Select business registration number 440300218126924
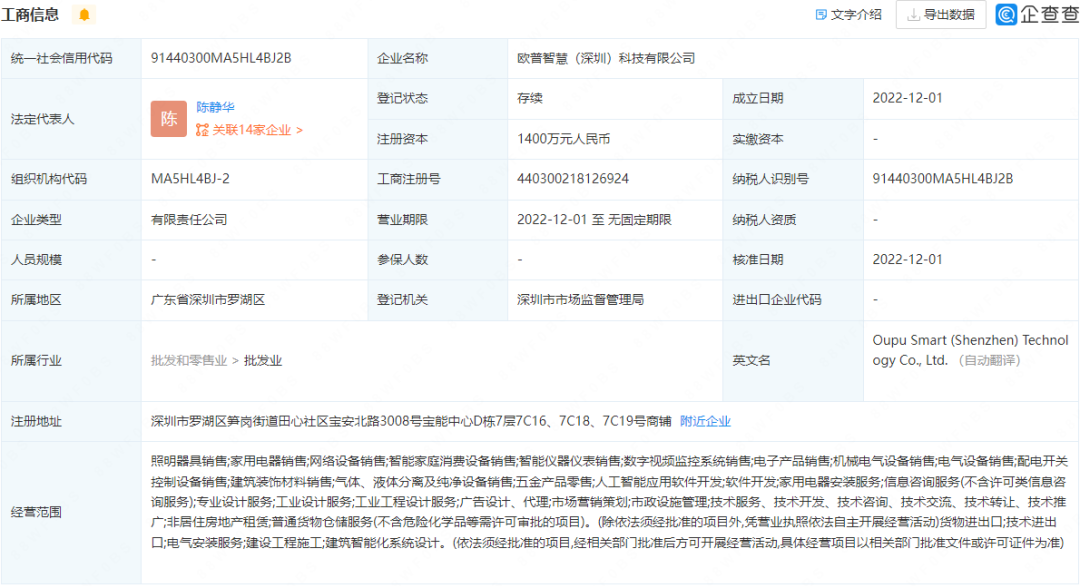1080x588 pixels. [x=573, y=178]
